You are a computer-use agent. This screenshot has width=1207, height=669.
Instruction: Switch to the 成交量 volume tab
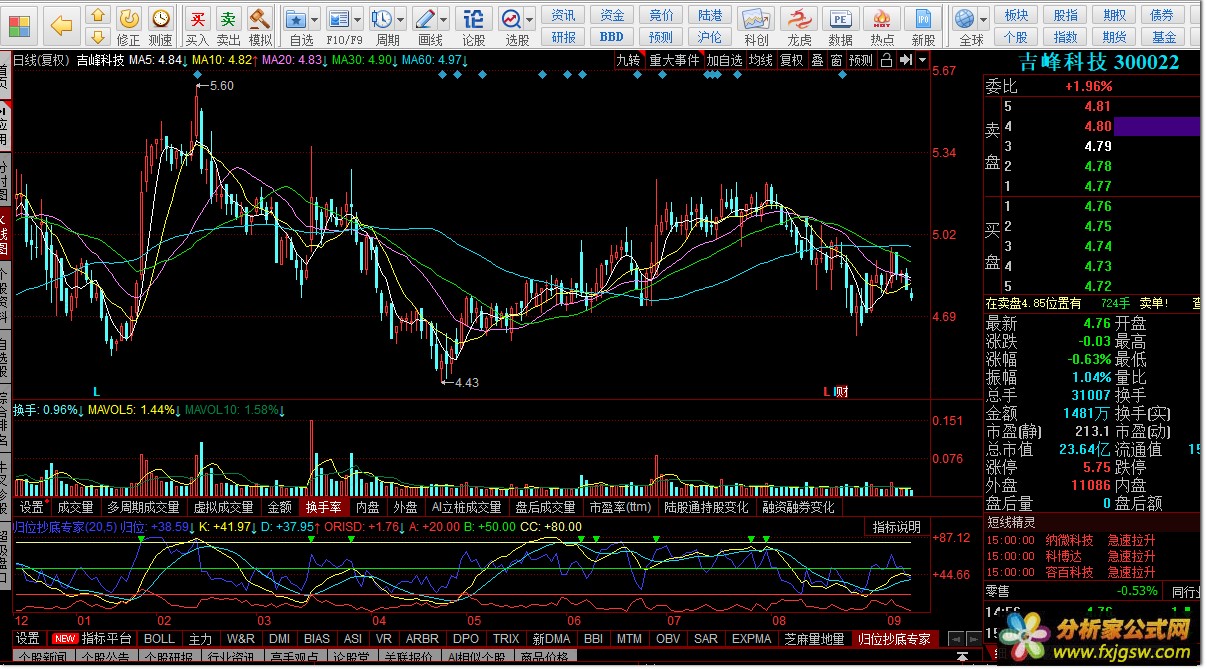coord(74,507)
